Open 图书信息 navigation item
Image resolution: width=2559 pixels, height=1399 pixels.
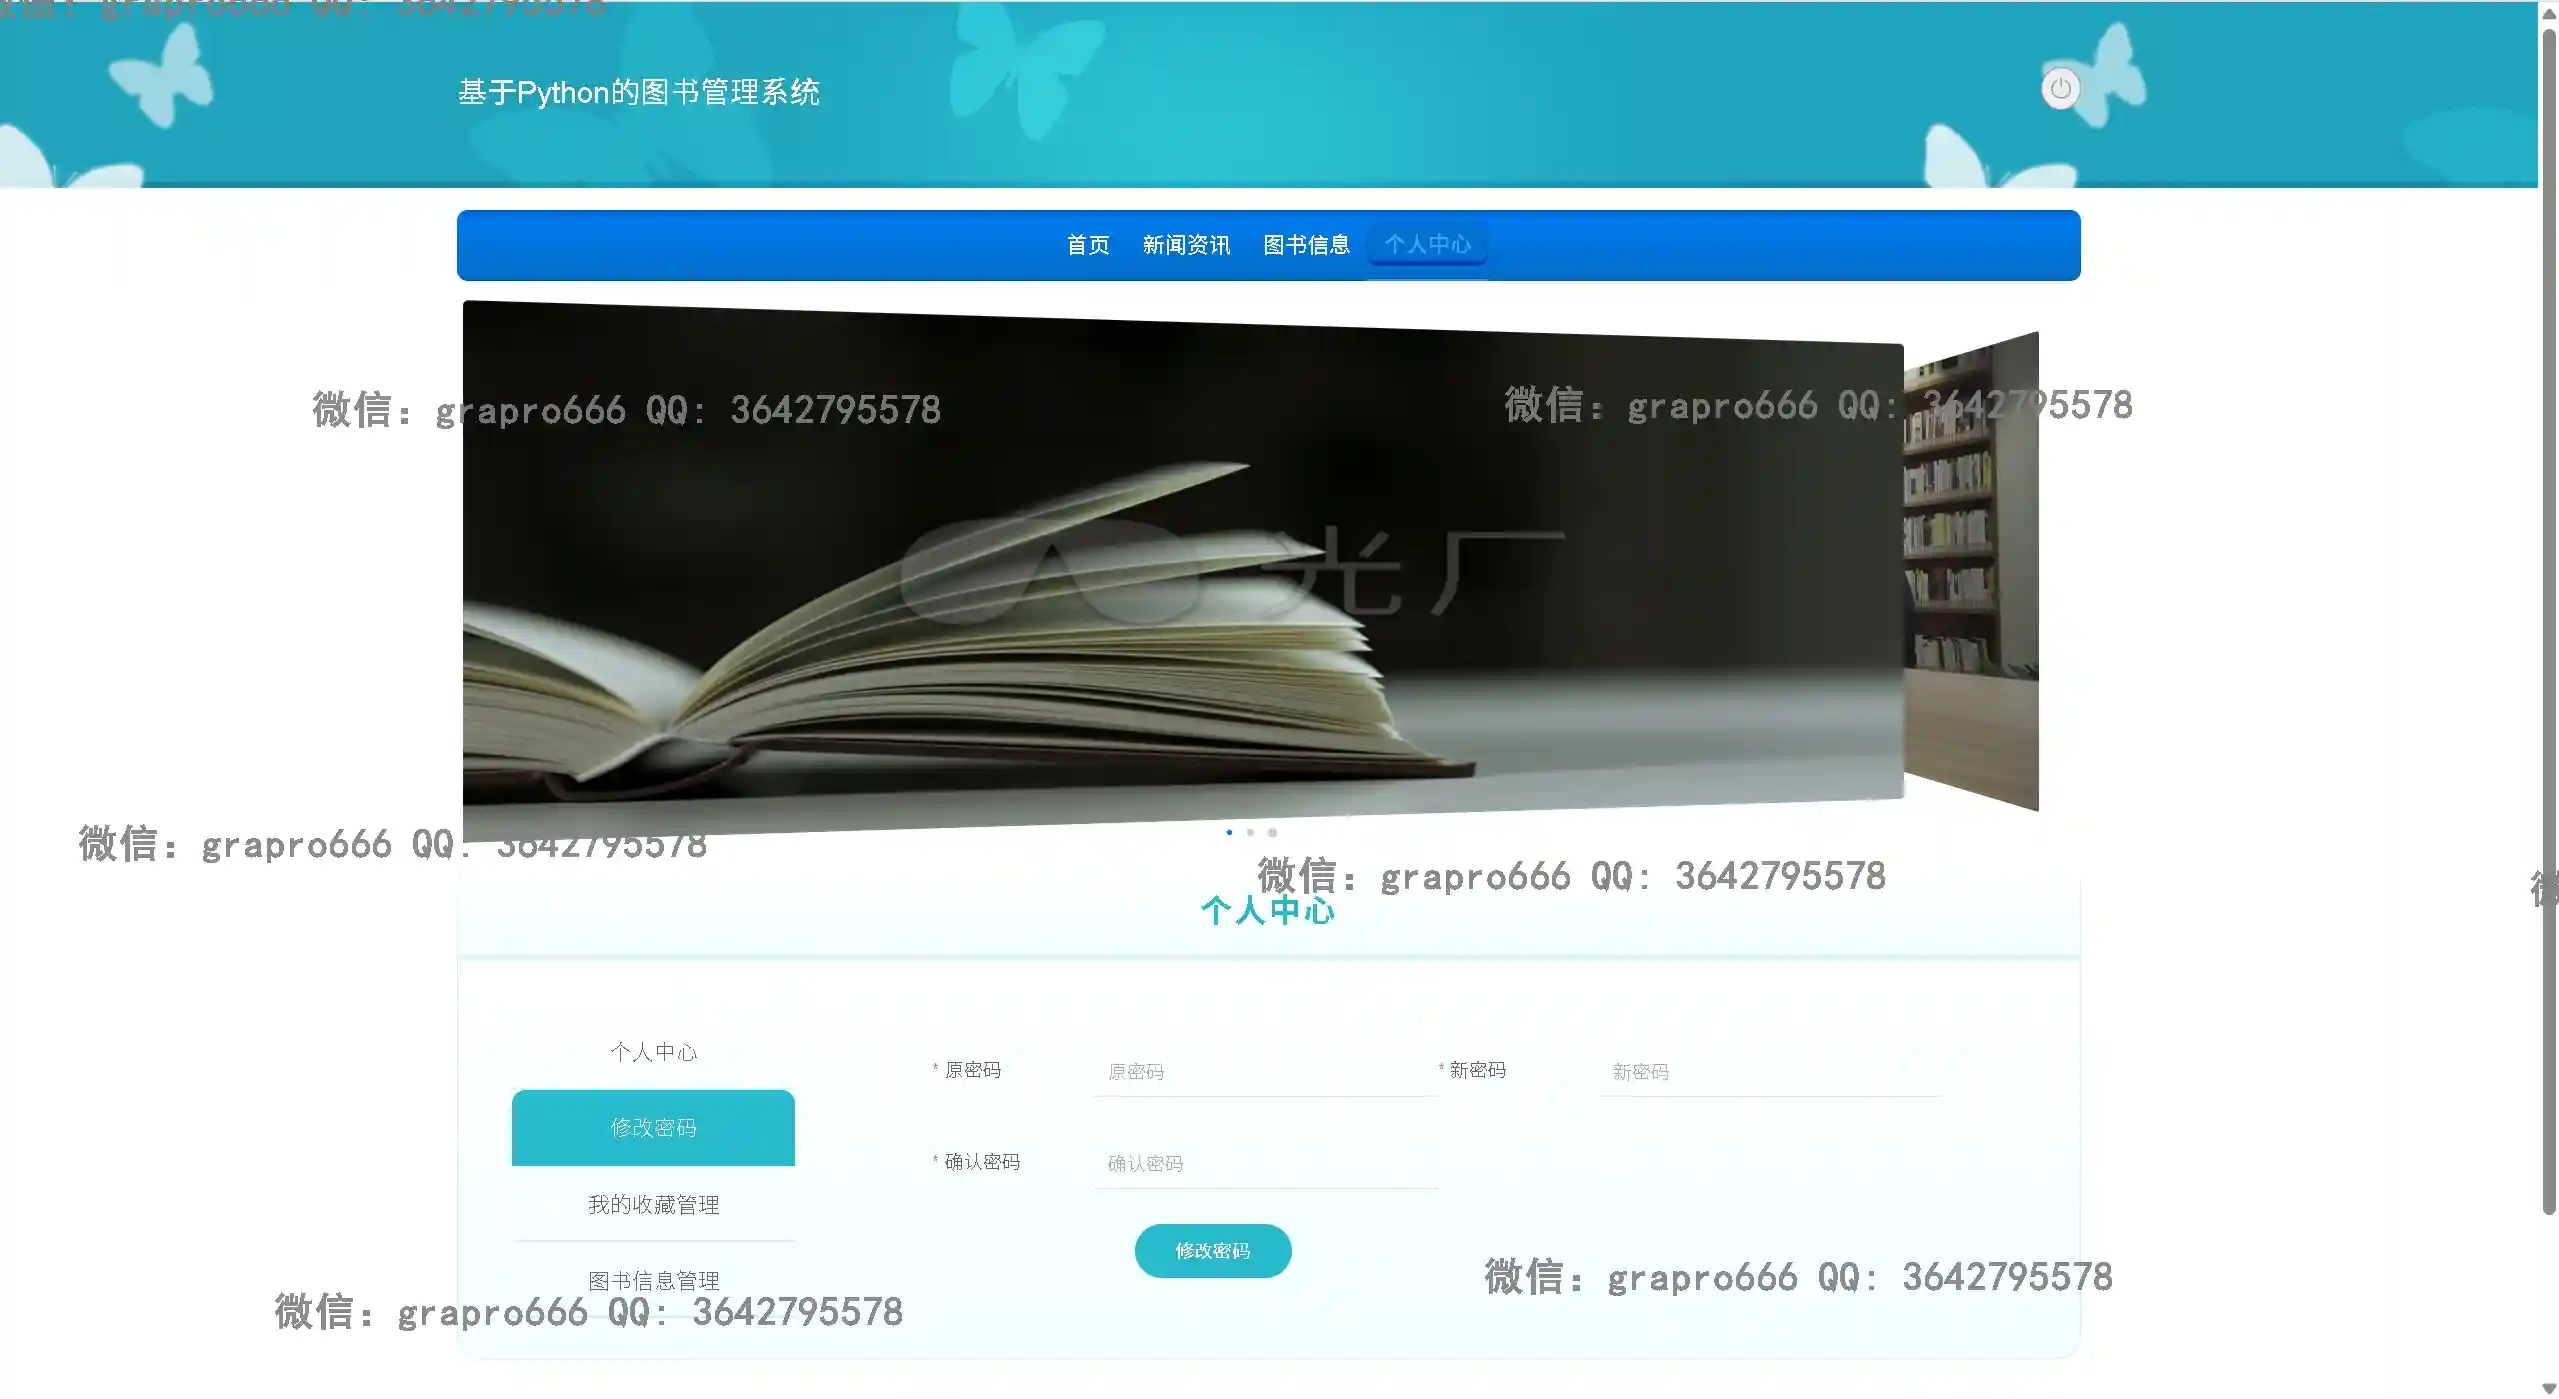pyautogui.click(x=1305, y=245)
